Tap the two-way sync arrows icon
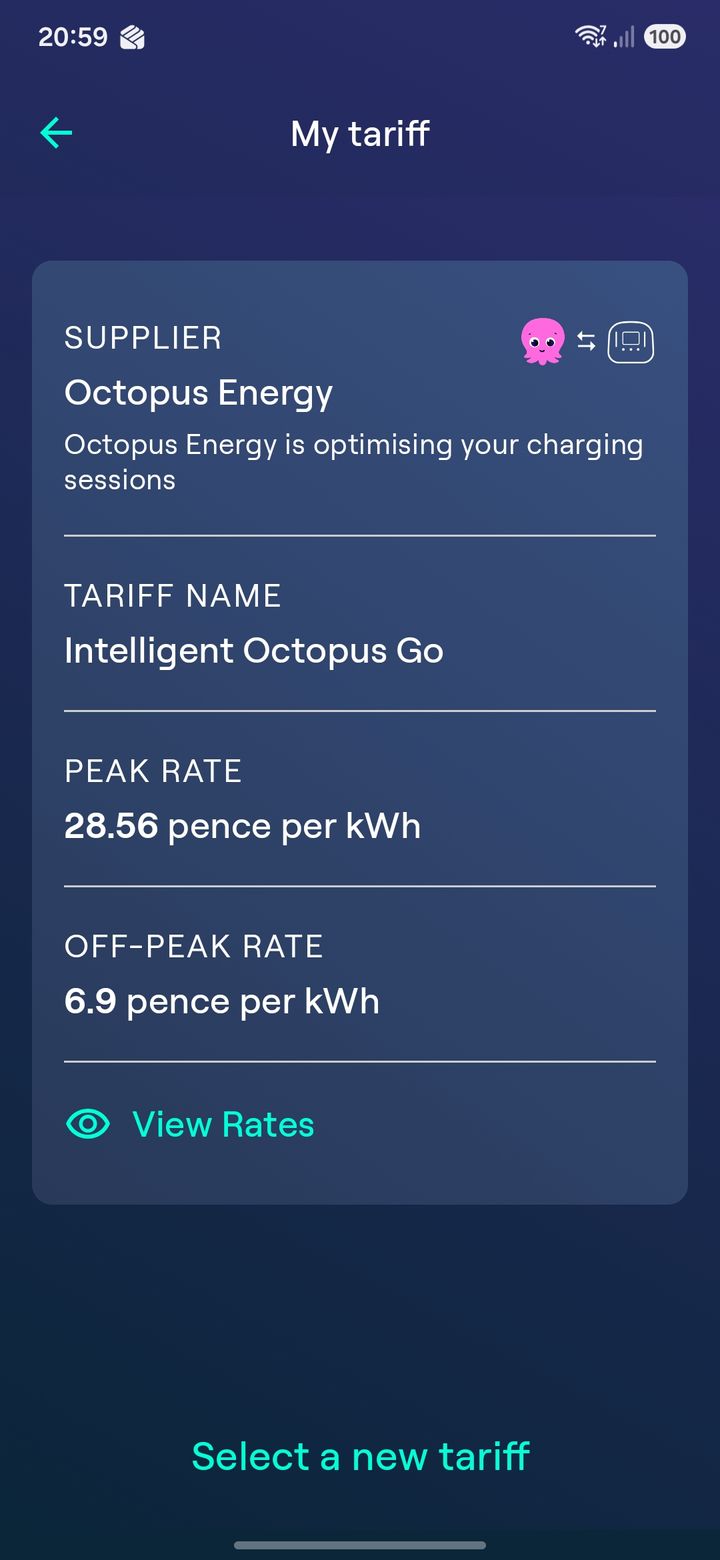 (586, 342)
